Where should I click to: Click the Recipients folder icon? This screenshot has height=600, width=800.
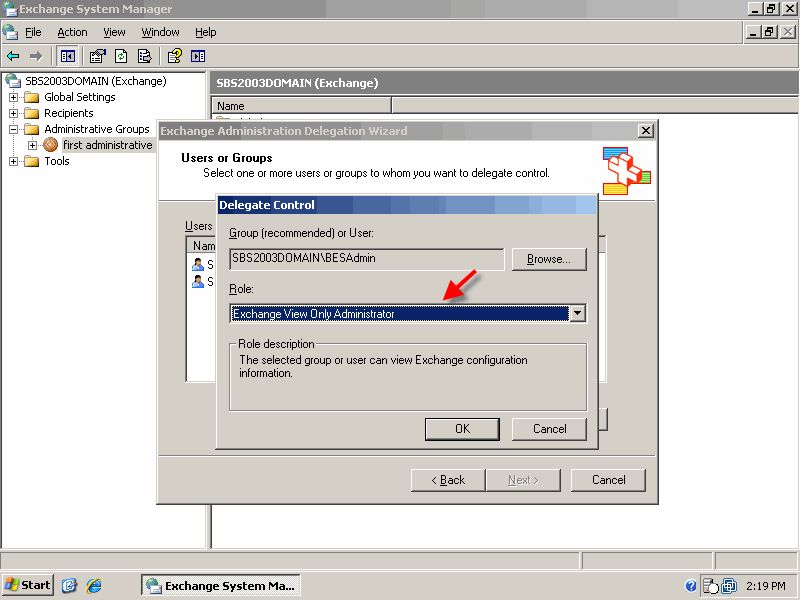click(32, 113)
